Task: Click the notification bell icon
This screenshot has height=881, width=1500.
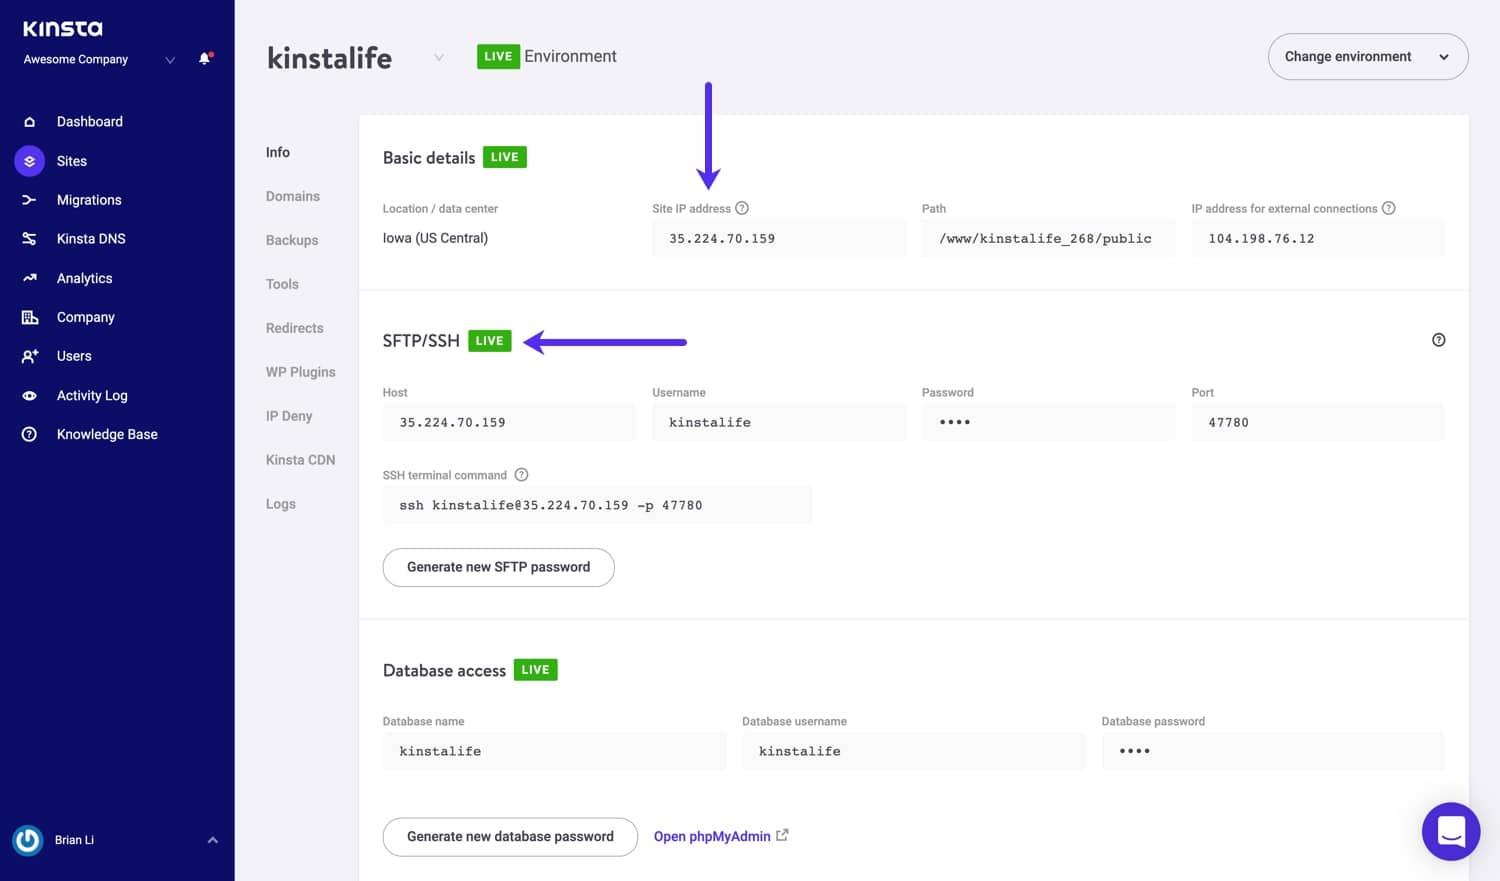Action: tap(203, 57)
